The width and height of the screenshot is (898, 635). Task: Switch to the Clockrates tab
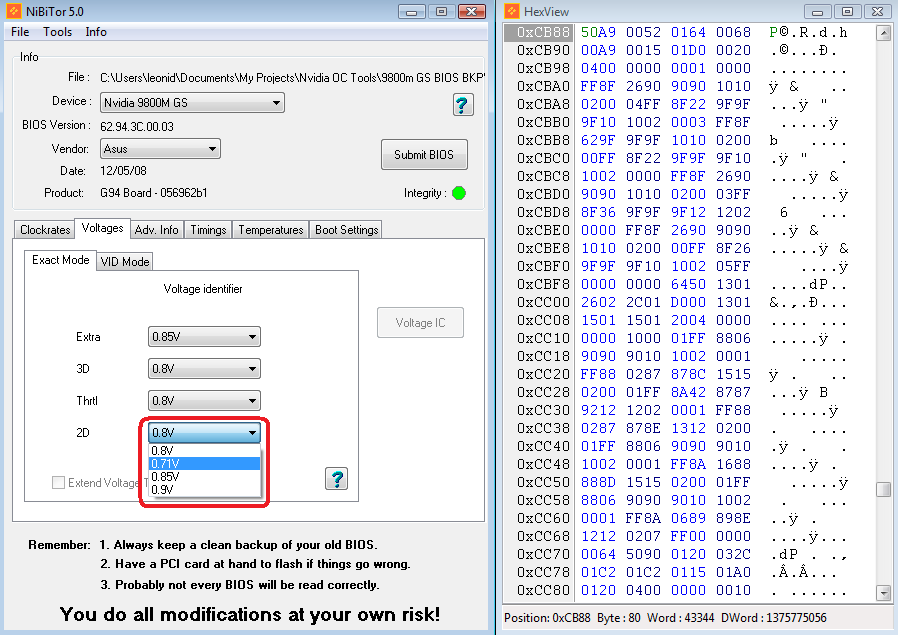(45, 230)
